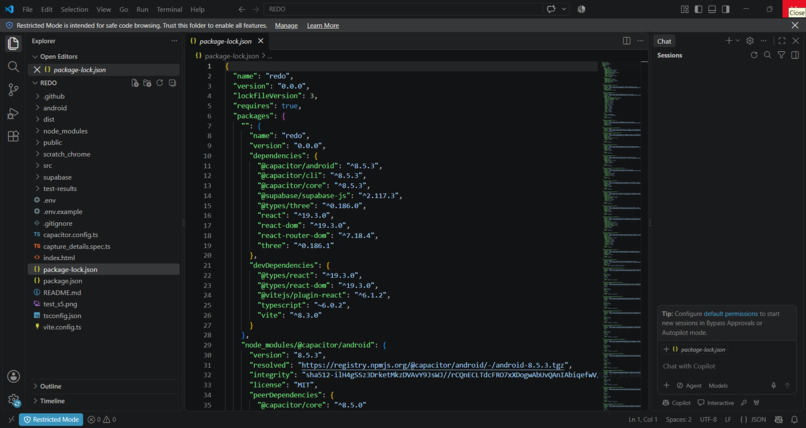Go back with the navigation arrow
Screen dimensions: 806x428
point(242,9)
